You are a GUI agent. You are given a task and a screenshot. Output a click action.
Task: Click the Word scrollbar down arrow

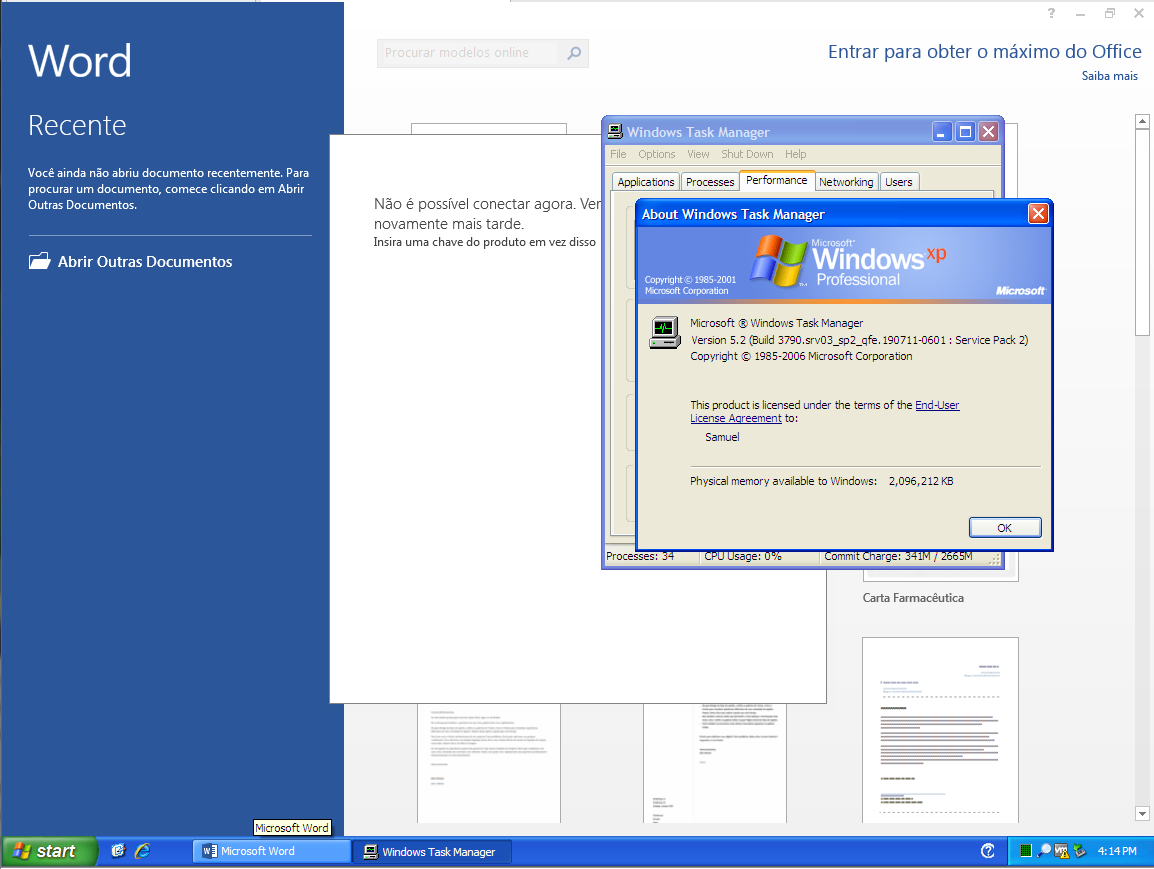pyautogui.click(x=1142, y=813)
